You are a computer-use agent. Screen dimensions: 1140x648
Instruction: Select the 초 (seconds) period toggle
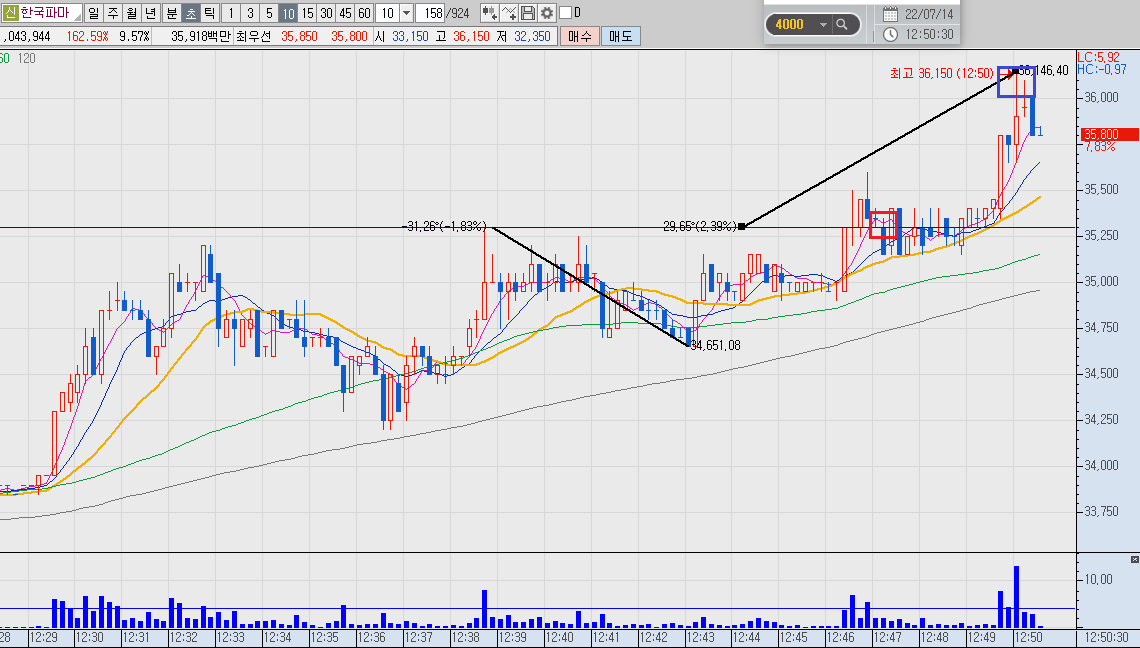tap(190, 13)
